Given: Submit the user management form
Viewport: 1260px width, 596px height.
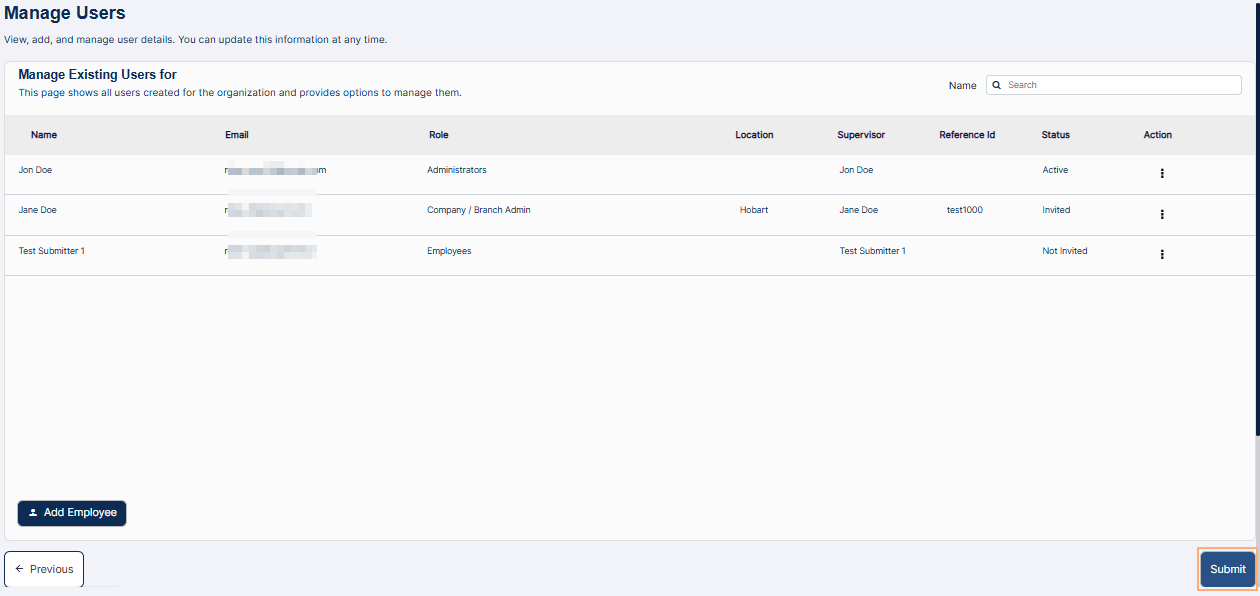Looking at the screenshot, I should 1227,569.
